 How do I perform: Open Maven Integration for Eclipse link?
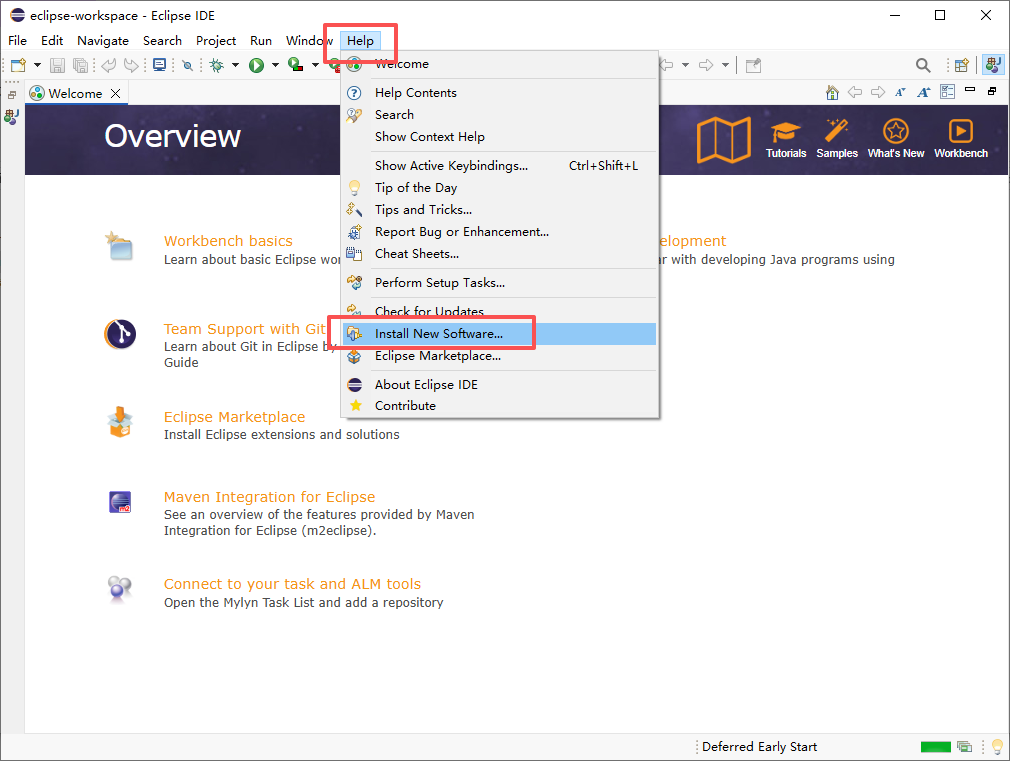coord(269,497)
